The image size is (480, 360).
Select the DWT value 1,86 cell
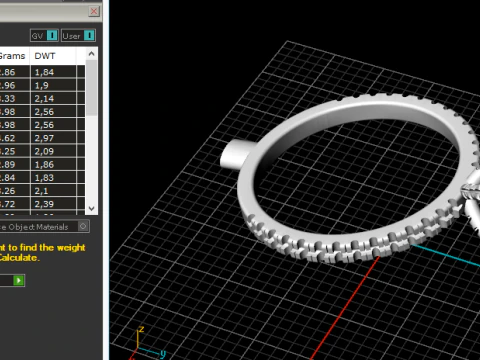tap(53, 164)
